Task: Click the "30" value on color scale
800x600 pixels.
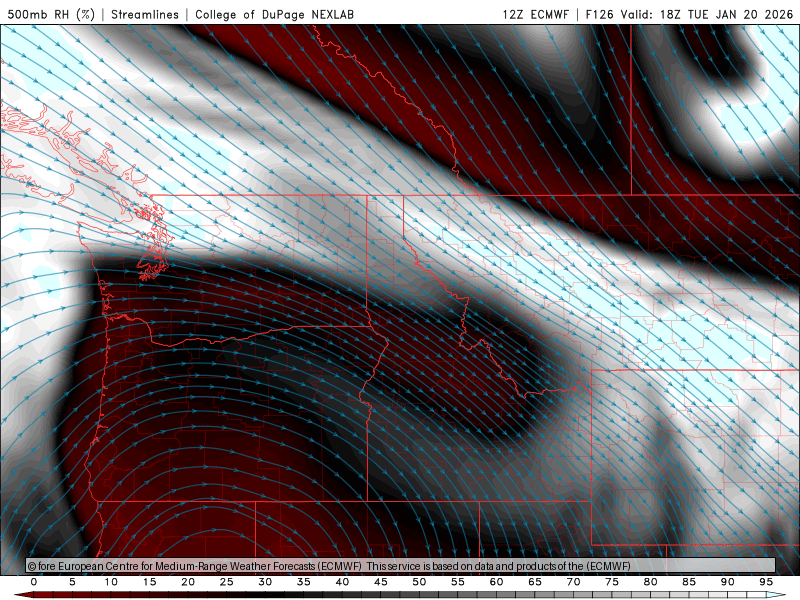Action: [265, 582]
